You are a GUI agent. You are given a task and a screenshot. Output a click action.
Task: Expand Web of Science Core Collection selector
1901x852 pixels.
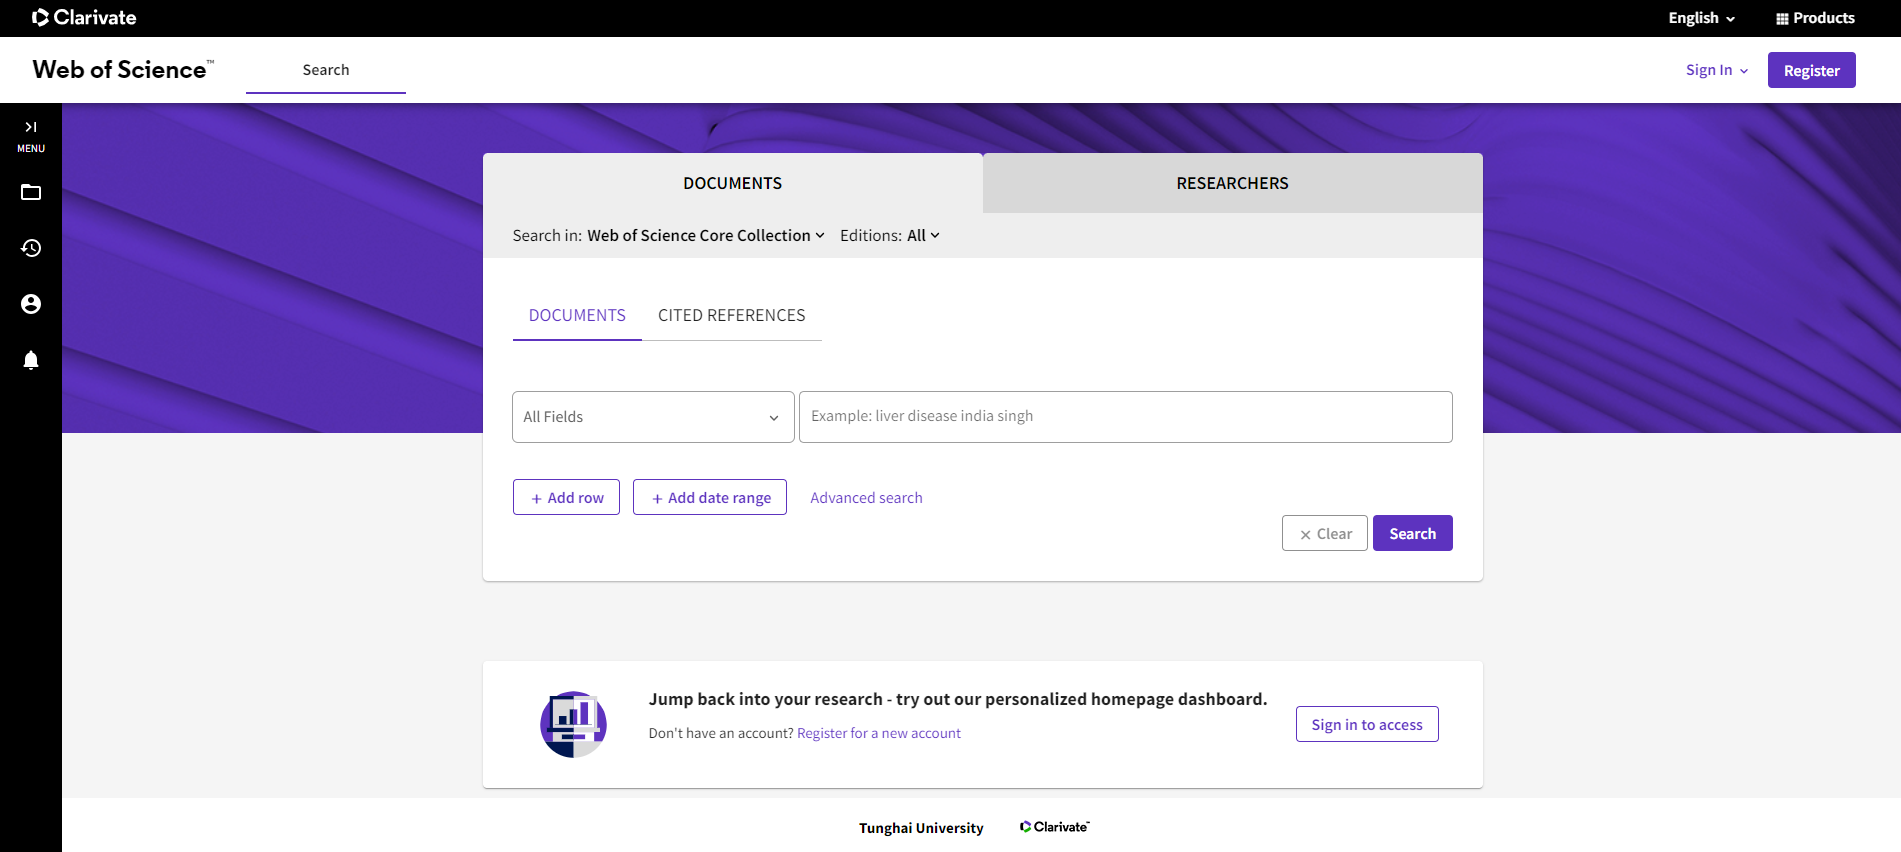click(x=706, y=235)
